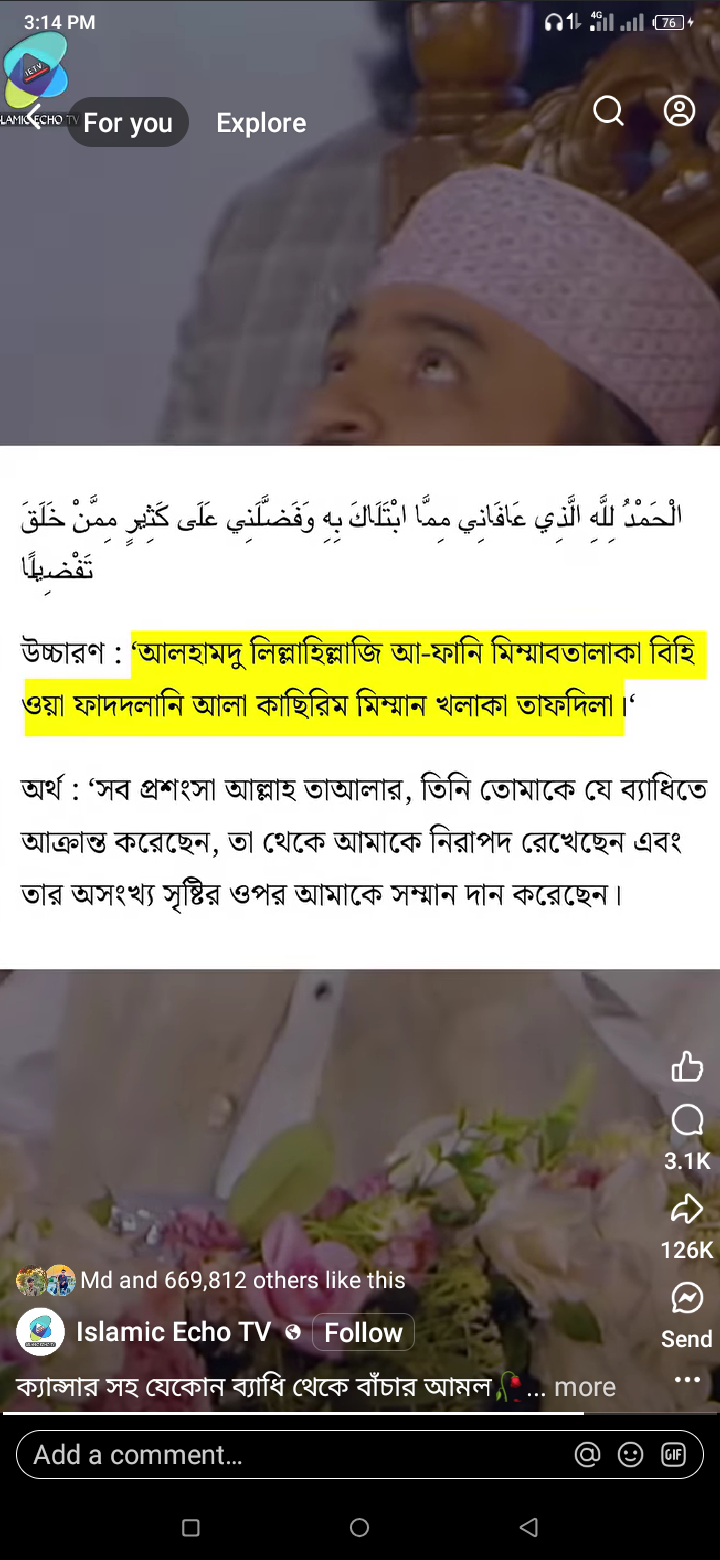The height and width of the screenshot is (1560, 720).
Task: Follow Islamic Echo TV
Action: point(363,1332)
